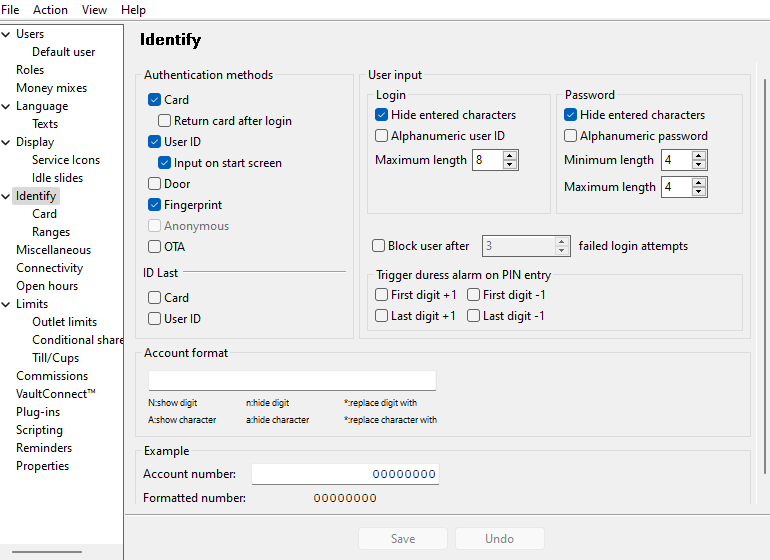
Task: Open the Action menu
Action: tap(50, 10)
